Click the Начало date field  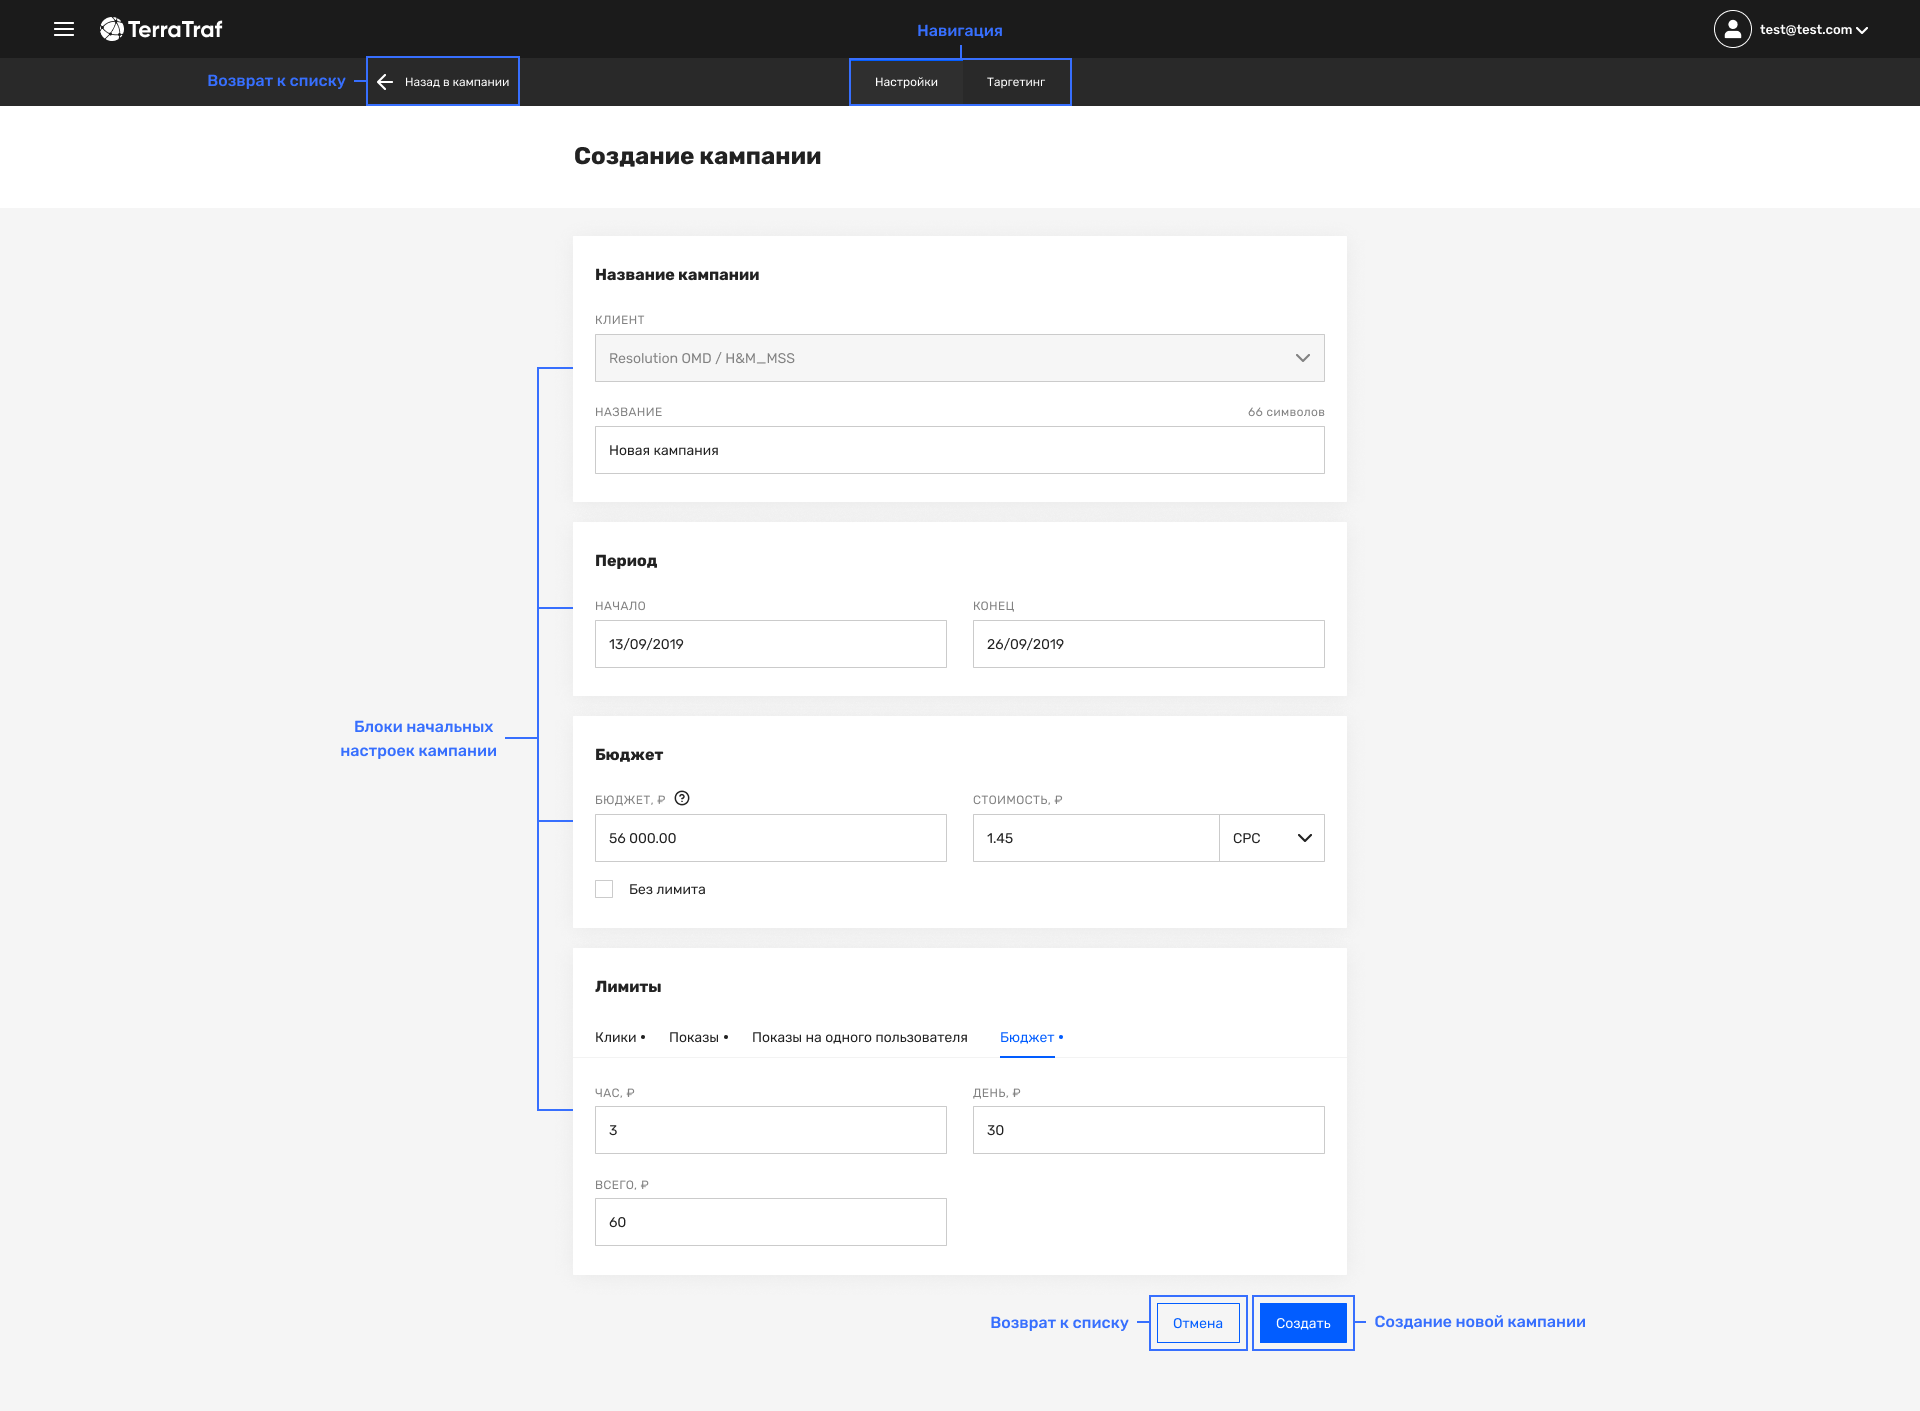point(771,644)
